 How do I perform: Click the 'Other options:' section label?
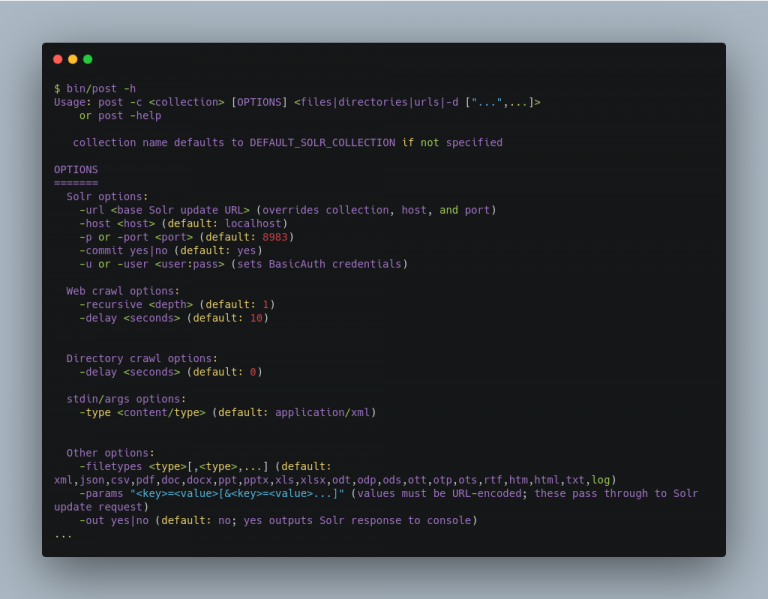point(111,453)
